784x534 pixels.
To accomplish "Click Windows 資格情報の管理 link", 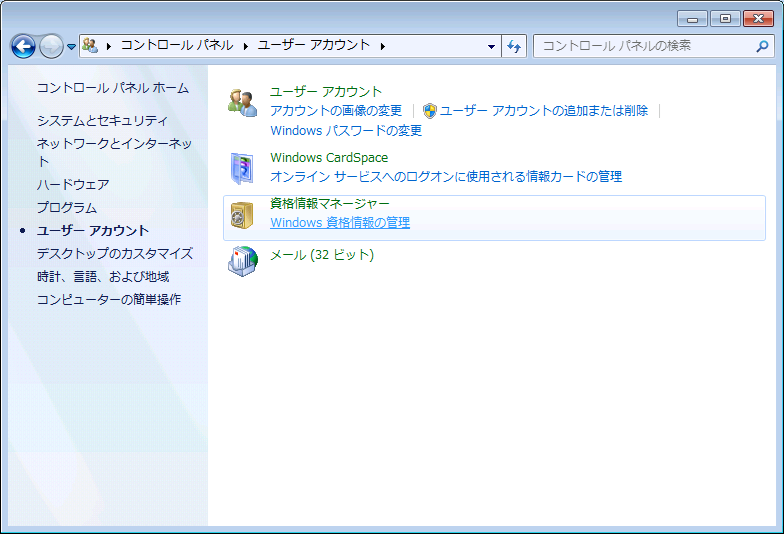I will point(340,222).
